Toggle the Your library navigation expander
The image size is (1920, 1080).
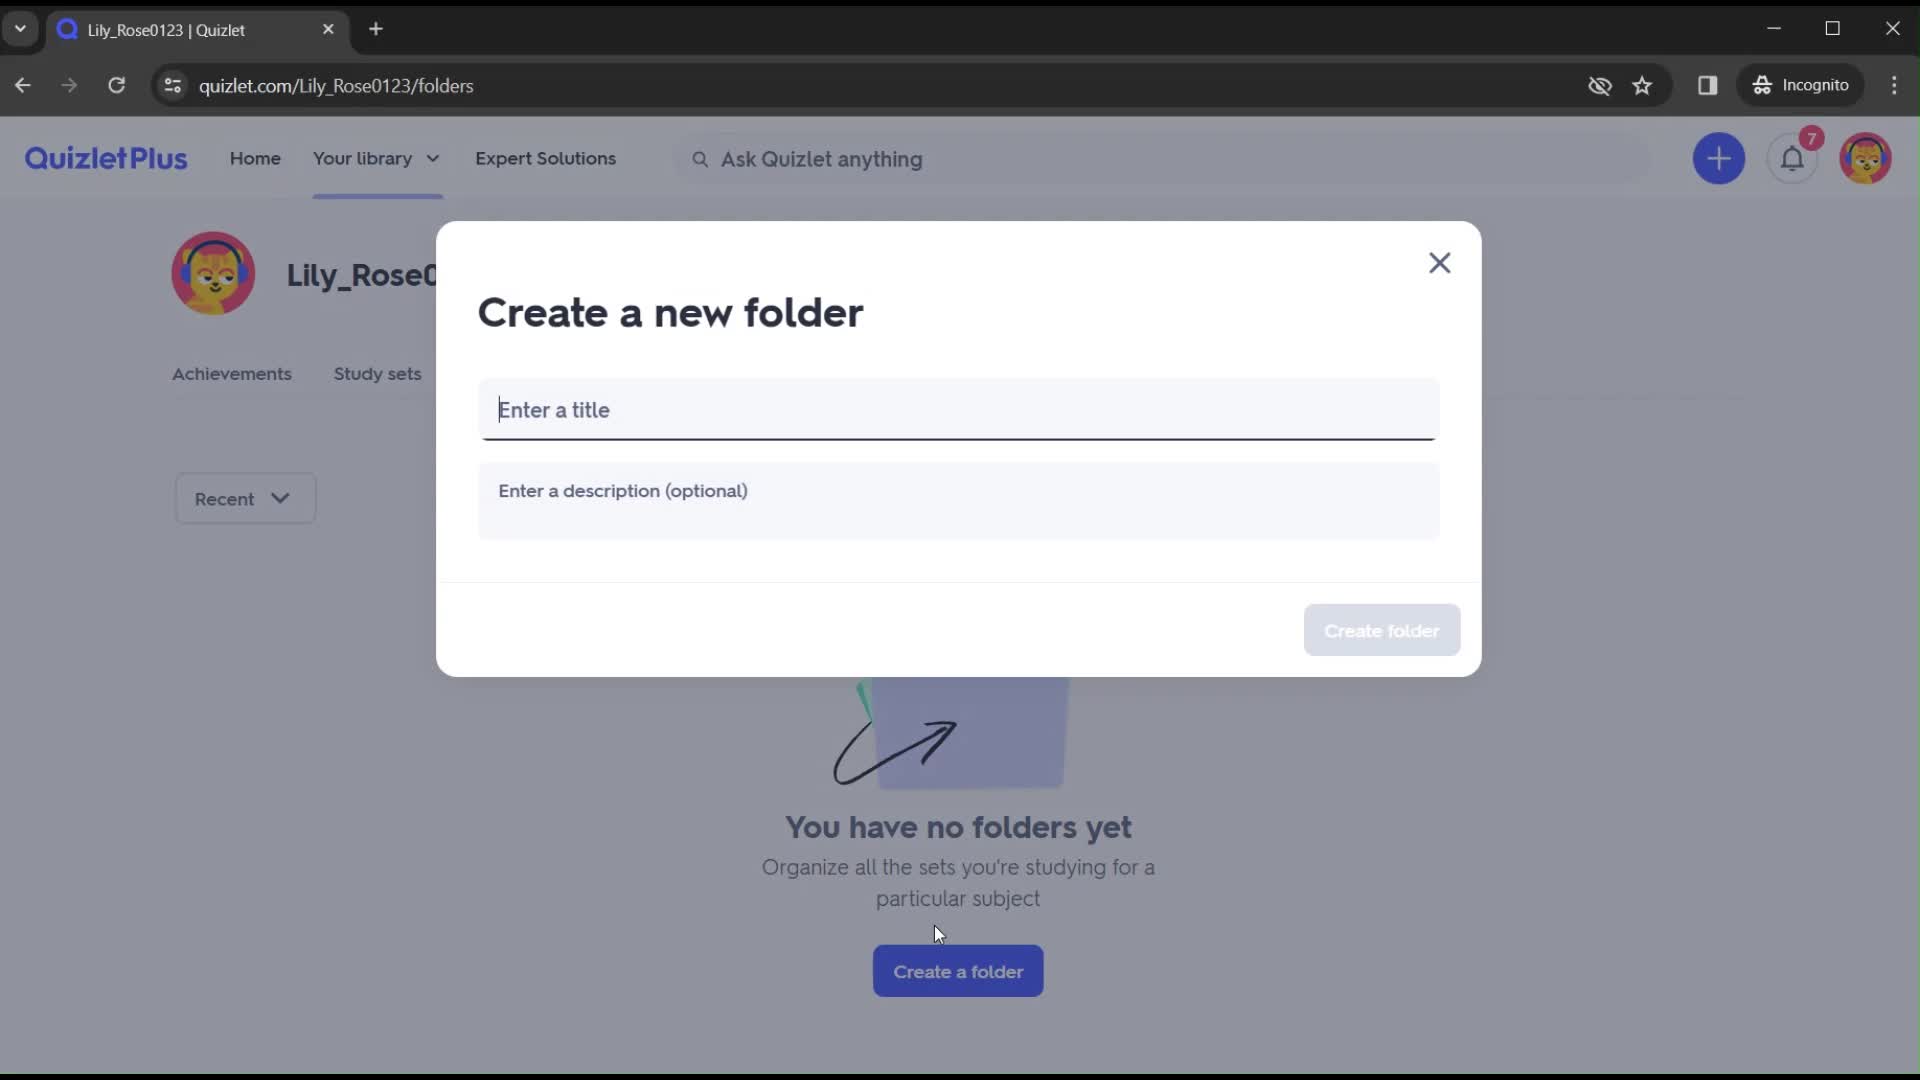click(x=434, y=158)
